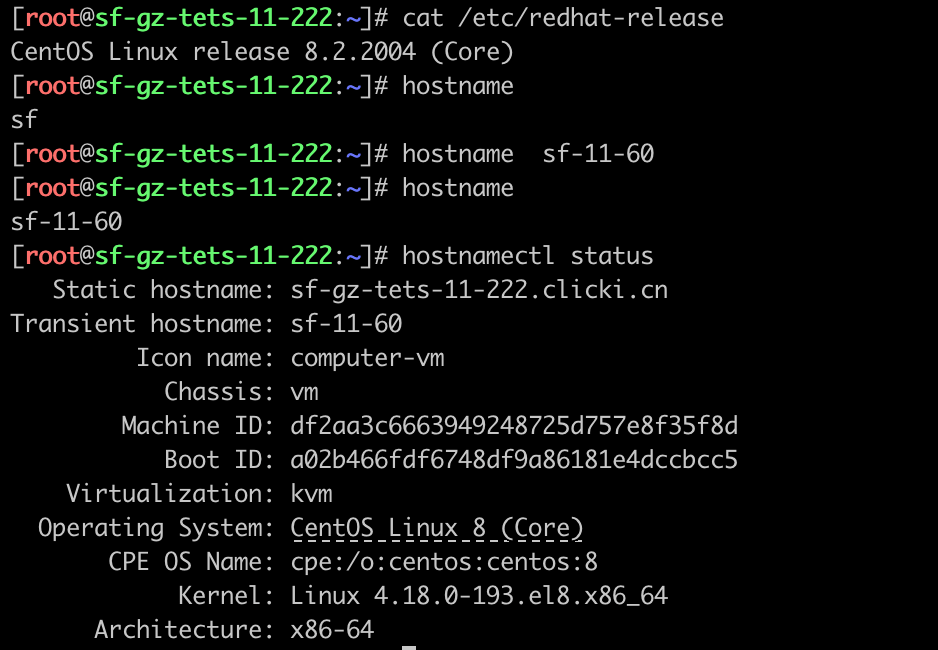Click the lone 'sf' hostname output
The width and height of the screenshot is (938, 650).
click(x=24, y=120)
